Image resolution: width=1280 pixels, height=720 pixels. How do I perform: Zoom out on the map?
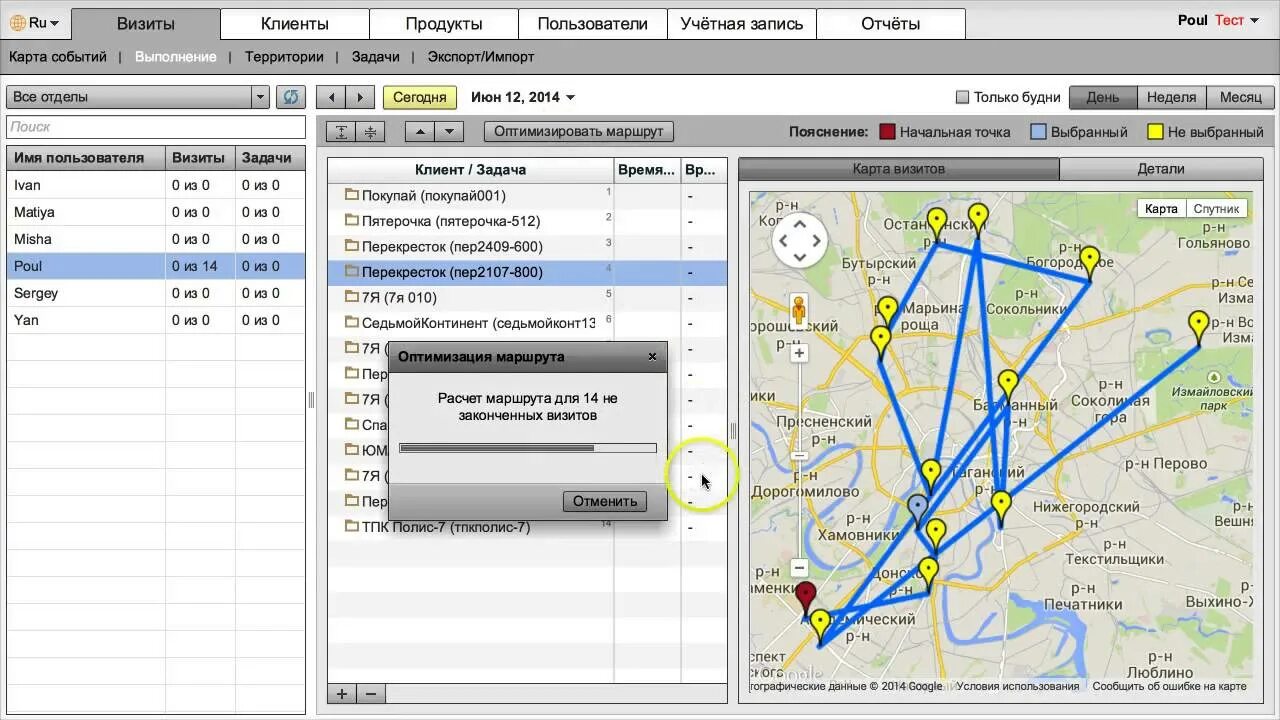click(799, 568)
